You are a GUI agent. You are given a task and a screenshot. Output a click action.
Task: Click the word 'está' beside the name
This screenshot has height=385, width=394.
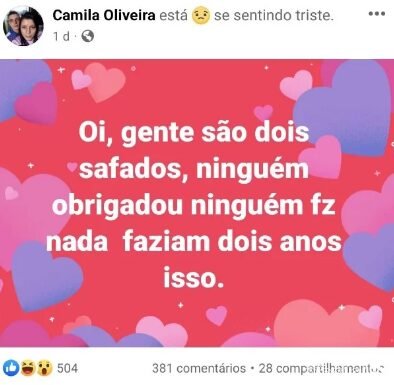(x=174, y=15)
